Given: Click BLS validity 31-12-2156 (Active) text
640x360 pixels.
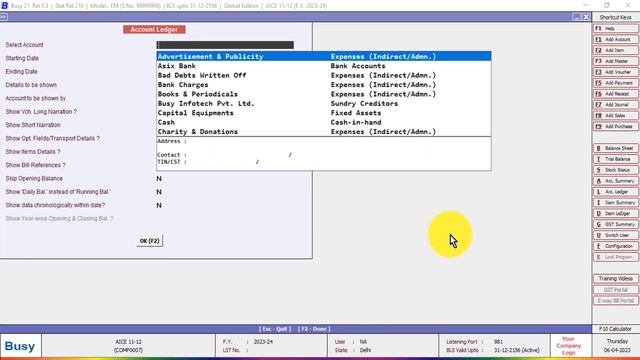Looking at the screenshot, I should pos(516,350).
